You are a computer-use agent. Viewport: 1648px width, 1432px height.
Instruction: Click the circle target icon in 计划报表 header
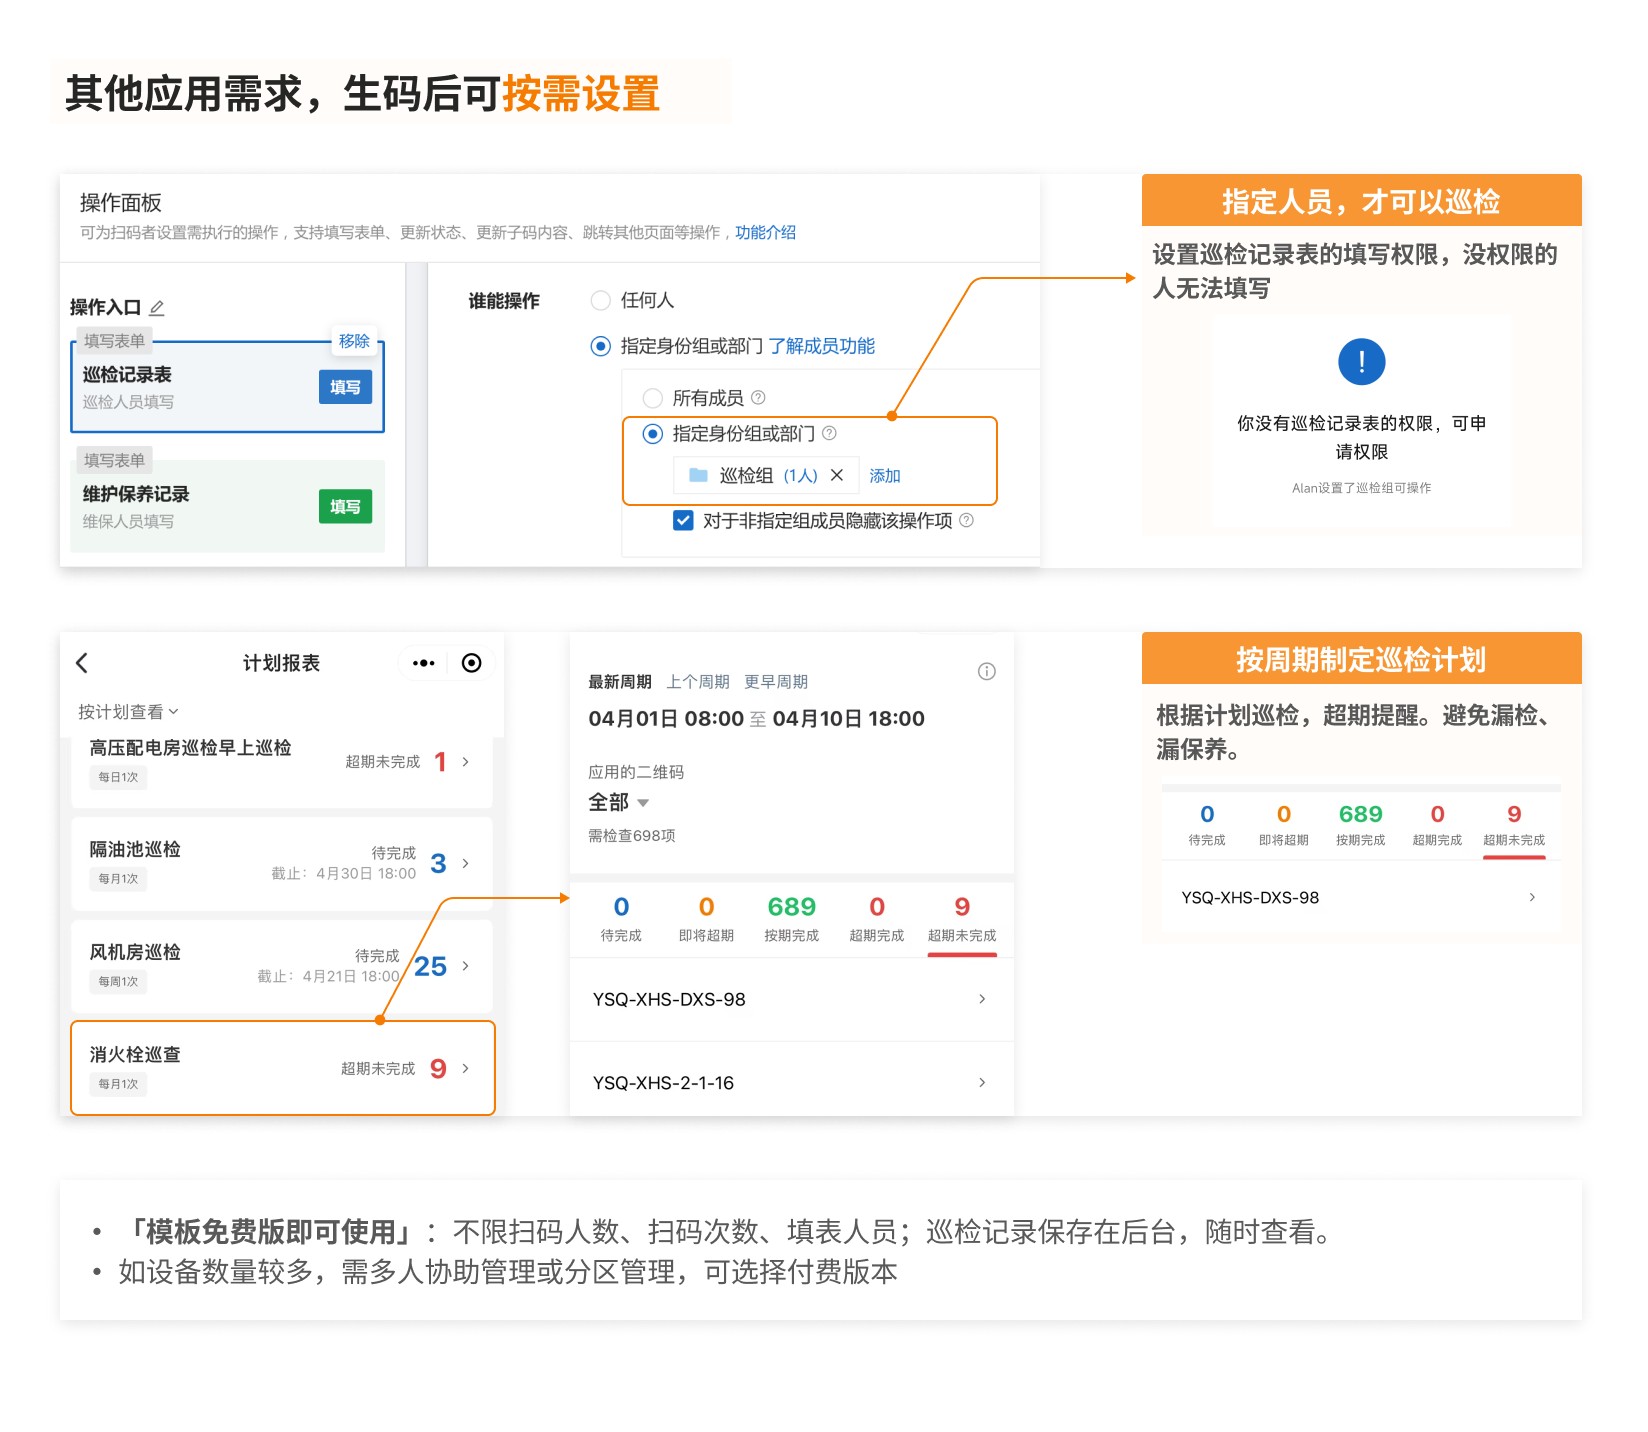point(471,663)
